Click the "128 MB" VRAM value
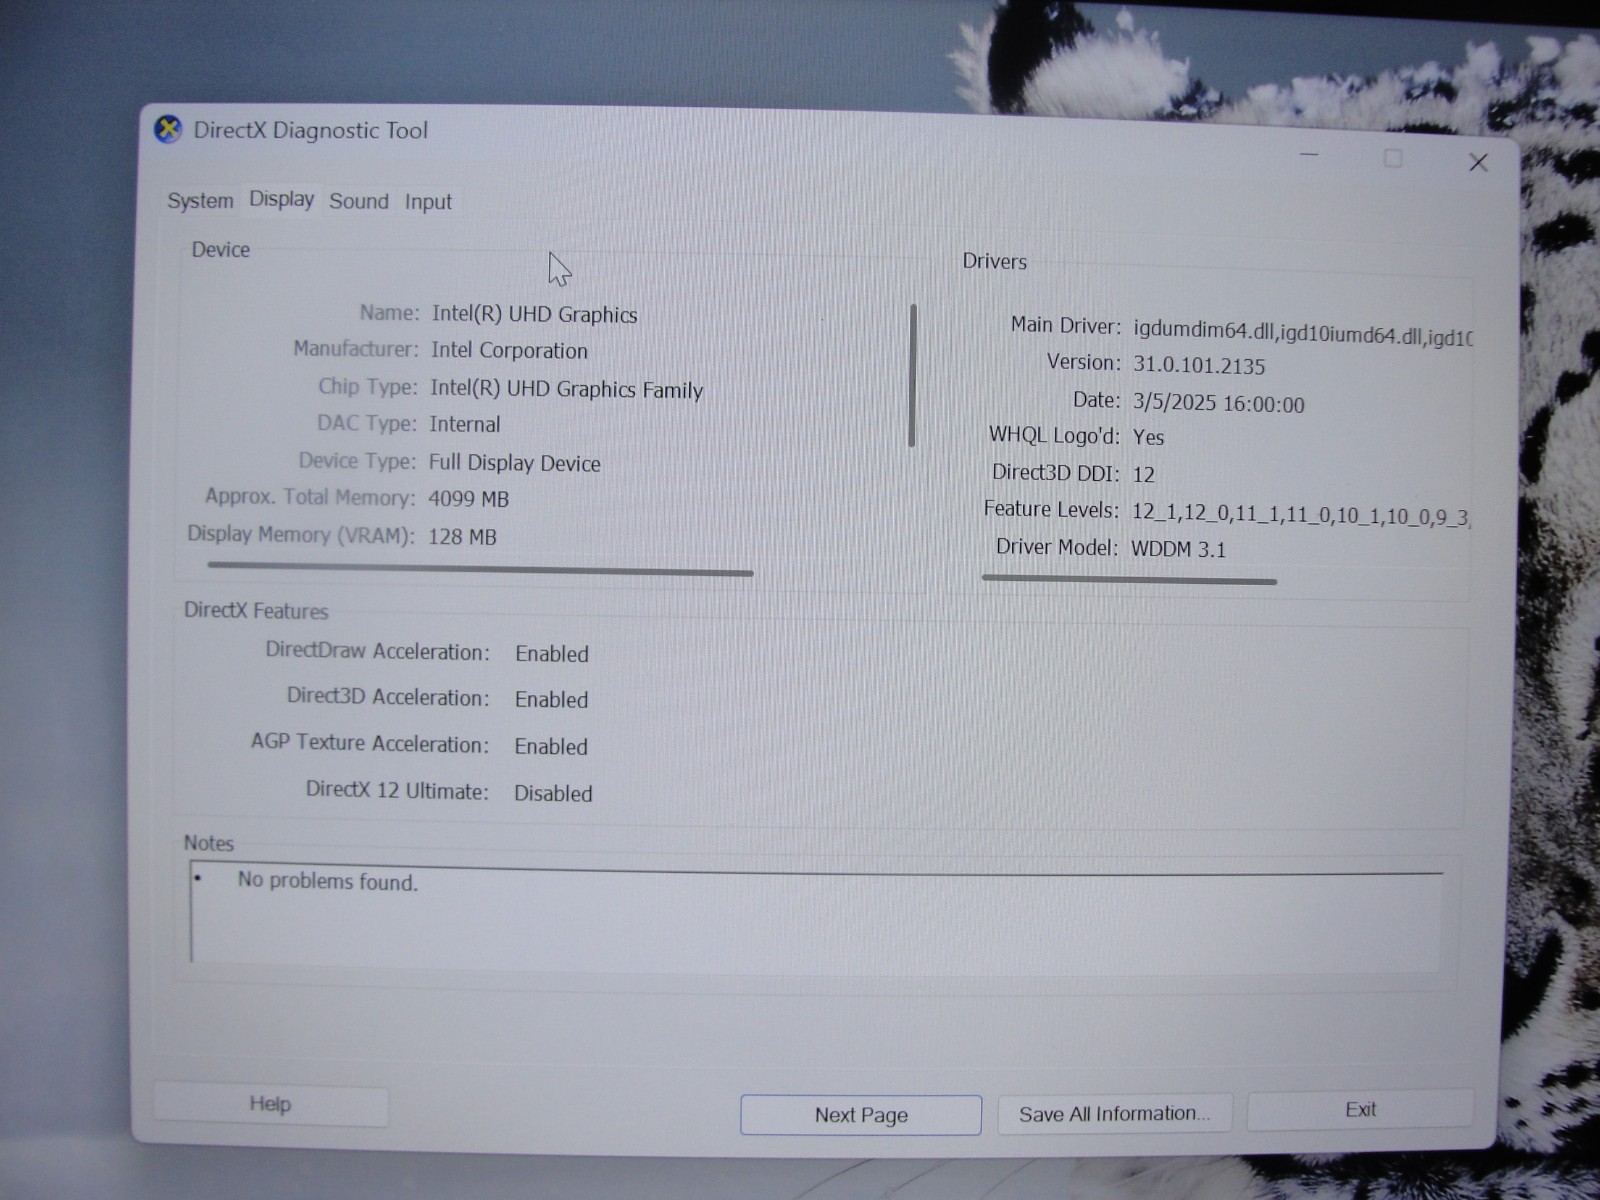This screenshot has width=1600, height=1200. pos(462,537)
